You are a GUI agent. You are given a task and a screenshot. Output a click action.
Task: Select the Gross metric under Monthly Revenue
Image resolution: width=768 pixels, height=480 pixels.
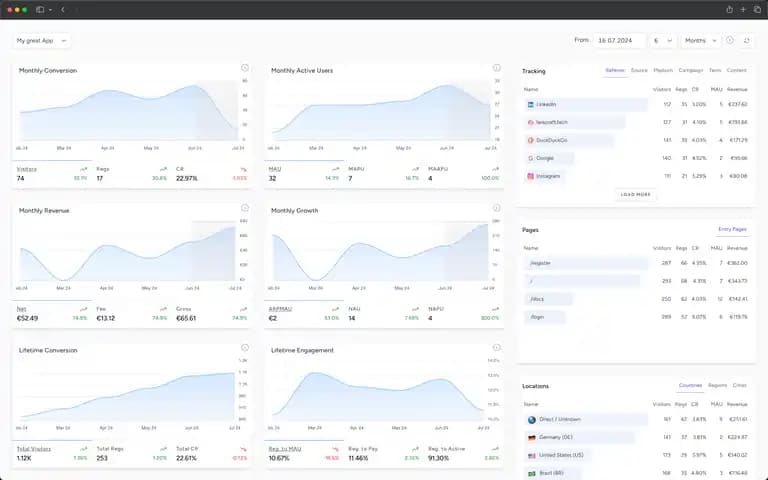point(212,314)
